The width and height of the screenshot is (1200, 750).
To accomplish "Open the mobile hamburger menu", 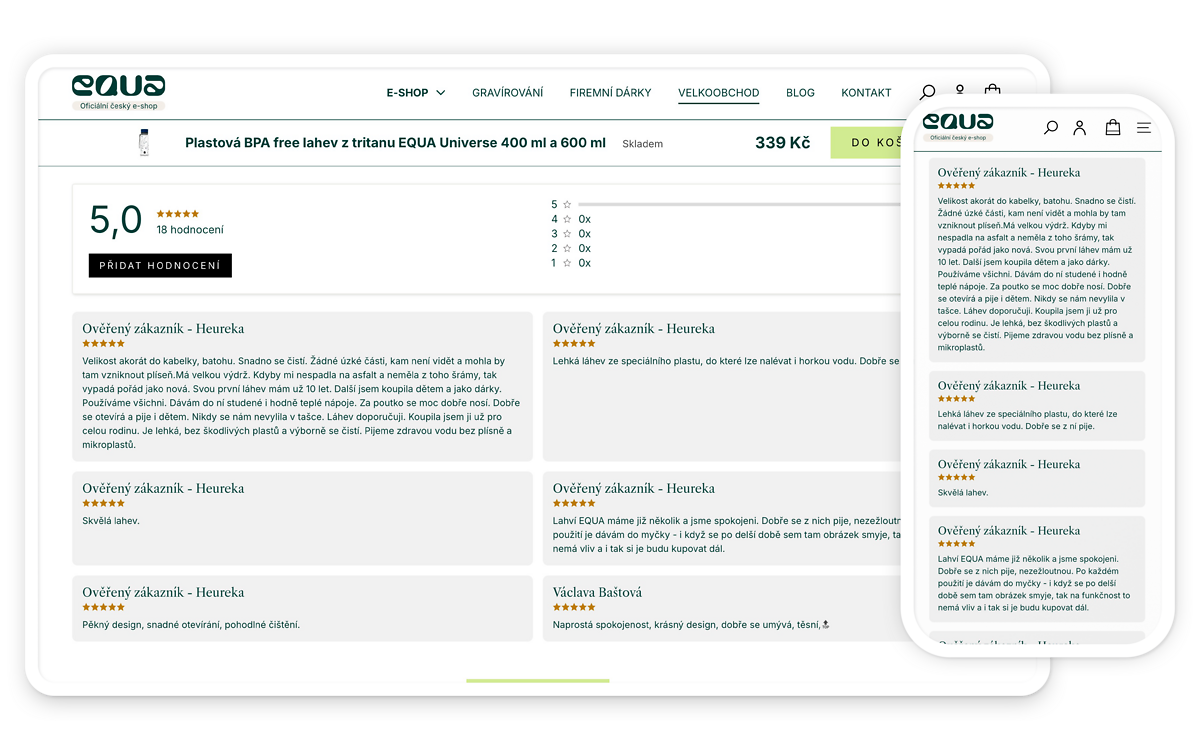I will (x=1144, y=128).
